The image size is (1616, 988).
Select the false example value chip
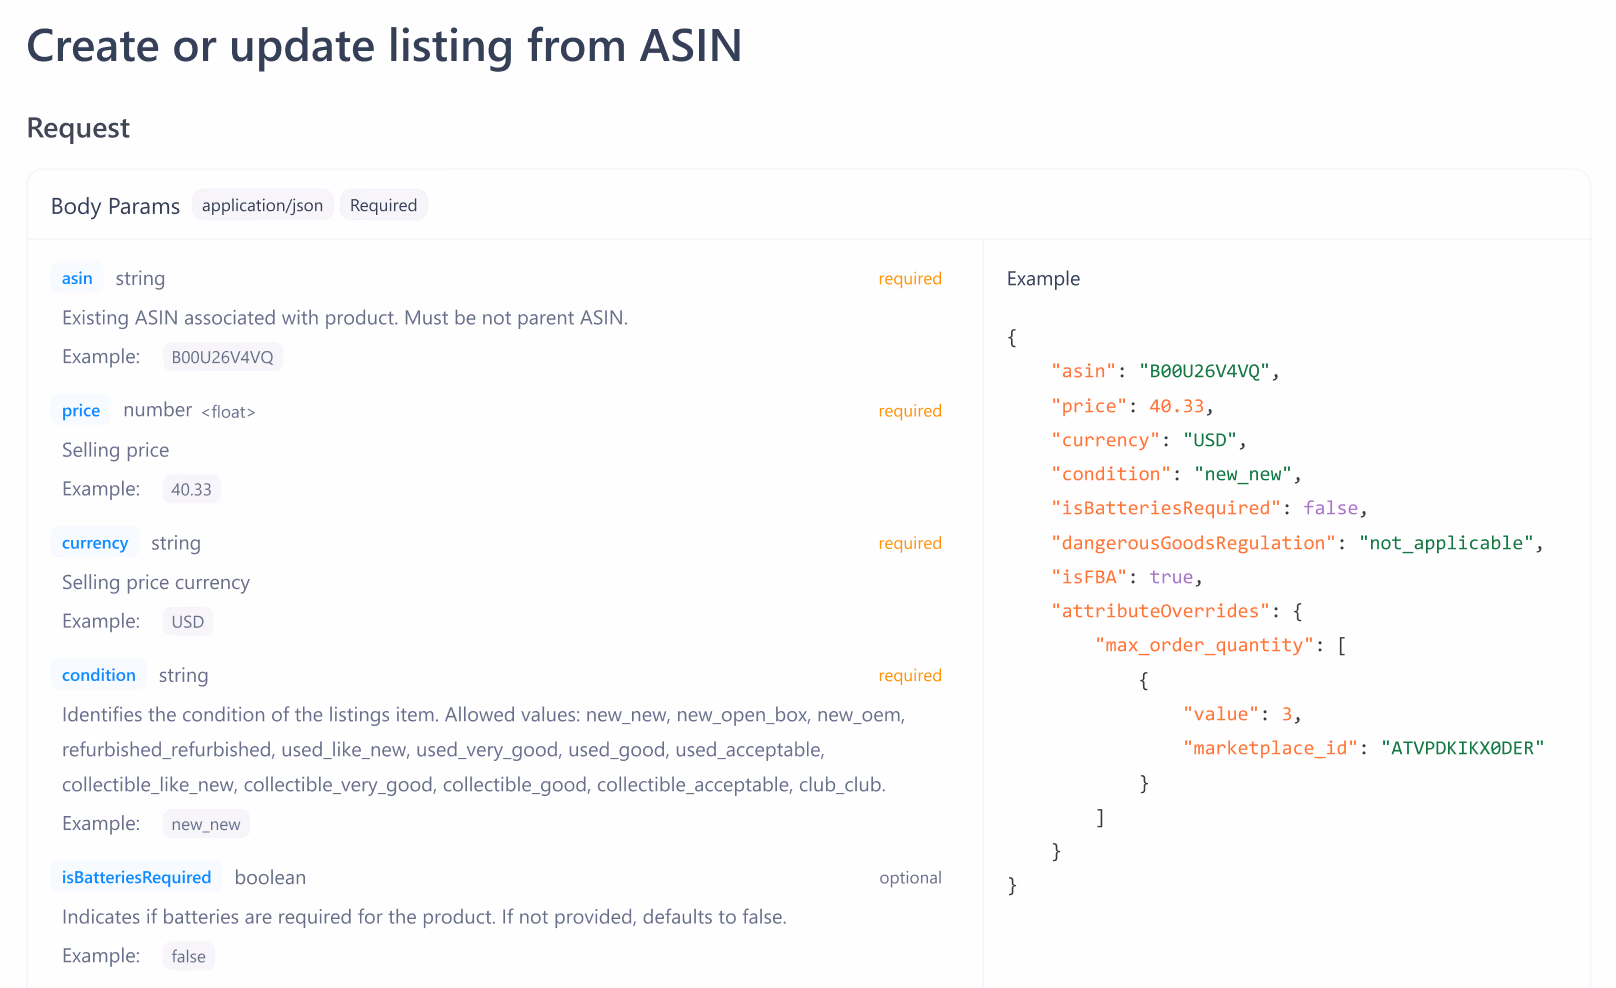[x=189, y=956]
